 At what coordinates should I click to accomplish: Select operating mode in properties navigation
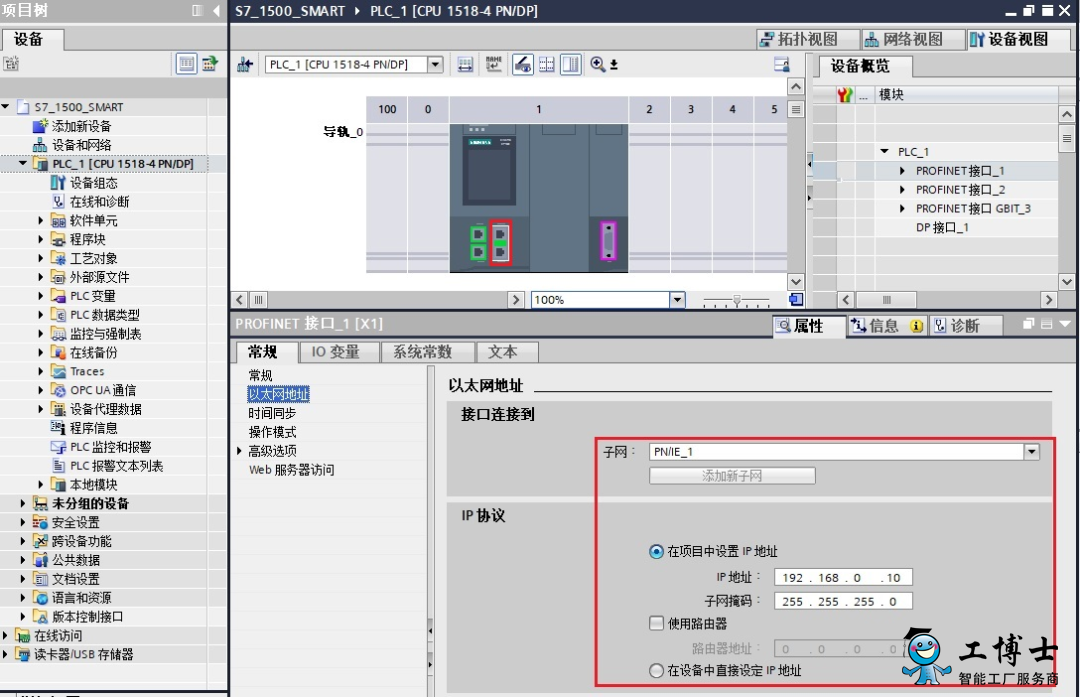point(272,433)
